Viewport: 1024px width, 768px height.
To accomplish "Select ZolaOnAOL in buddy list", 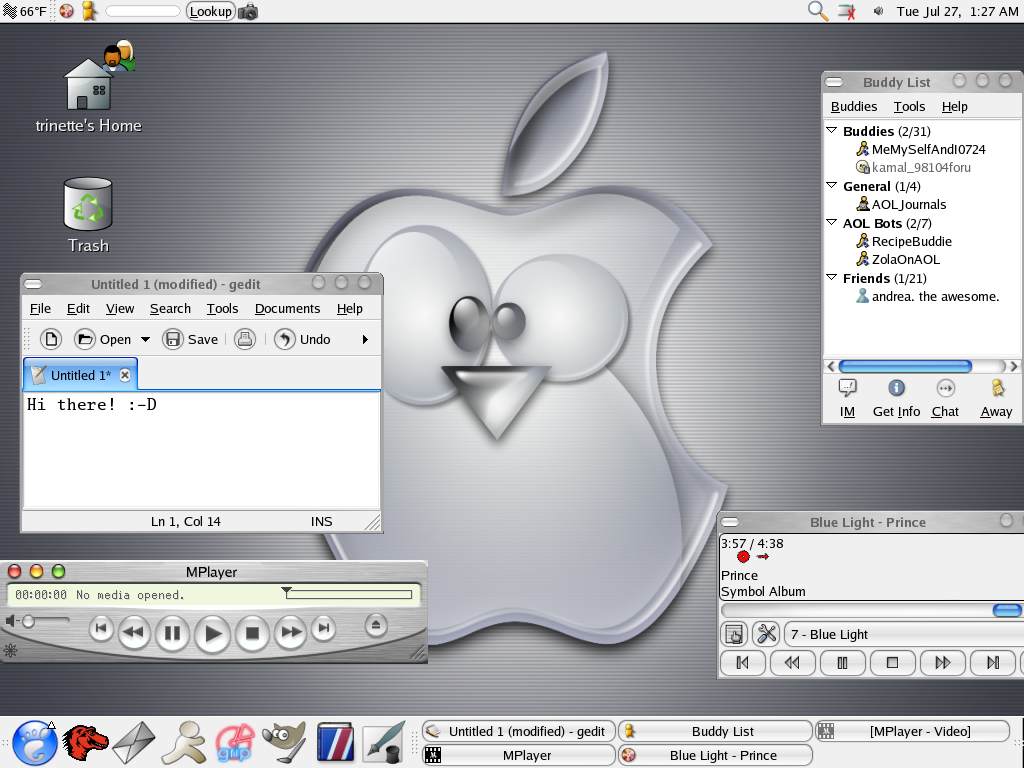I will coord(898,259).
